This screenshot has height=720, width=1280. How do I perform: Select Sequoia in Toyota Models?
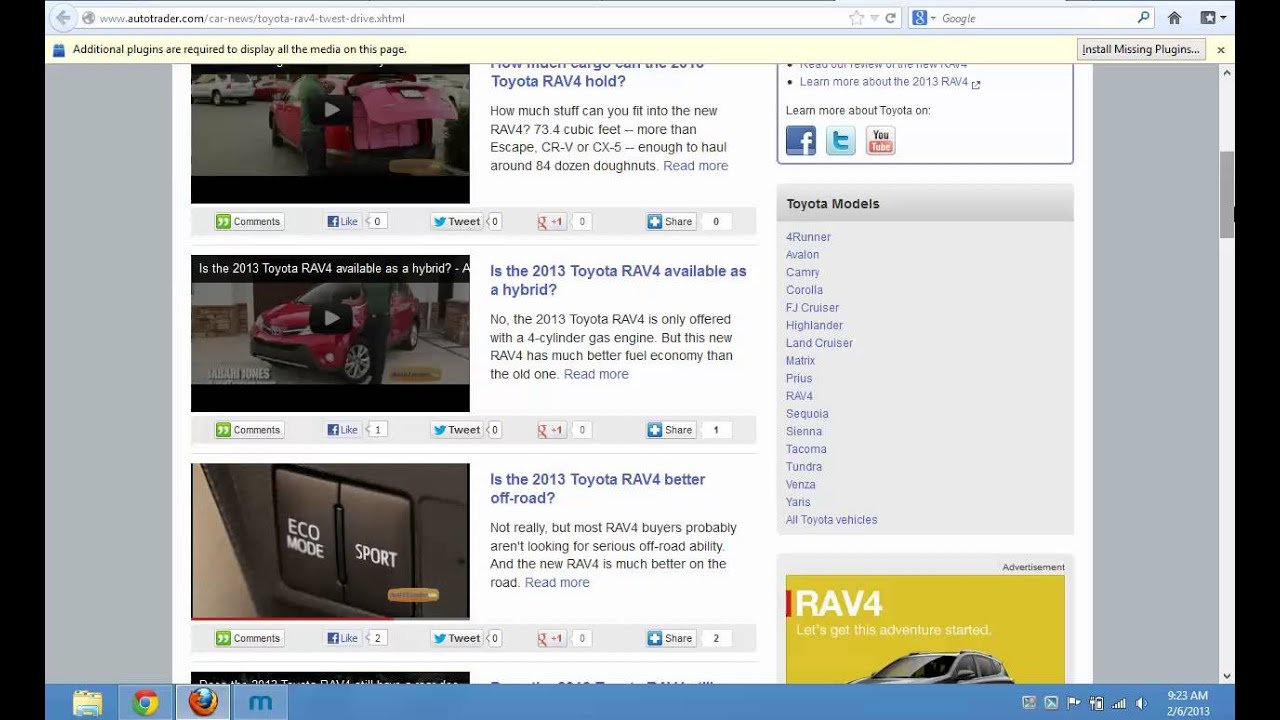[807, 414]
